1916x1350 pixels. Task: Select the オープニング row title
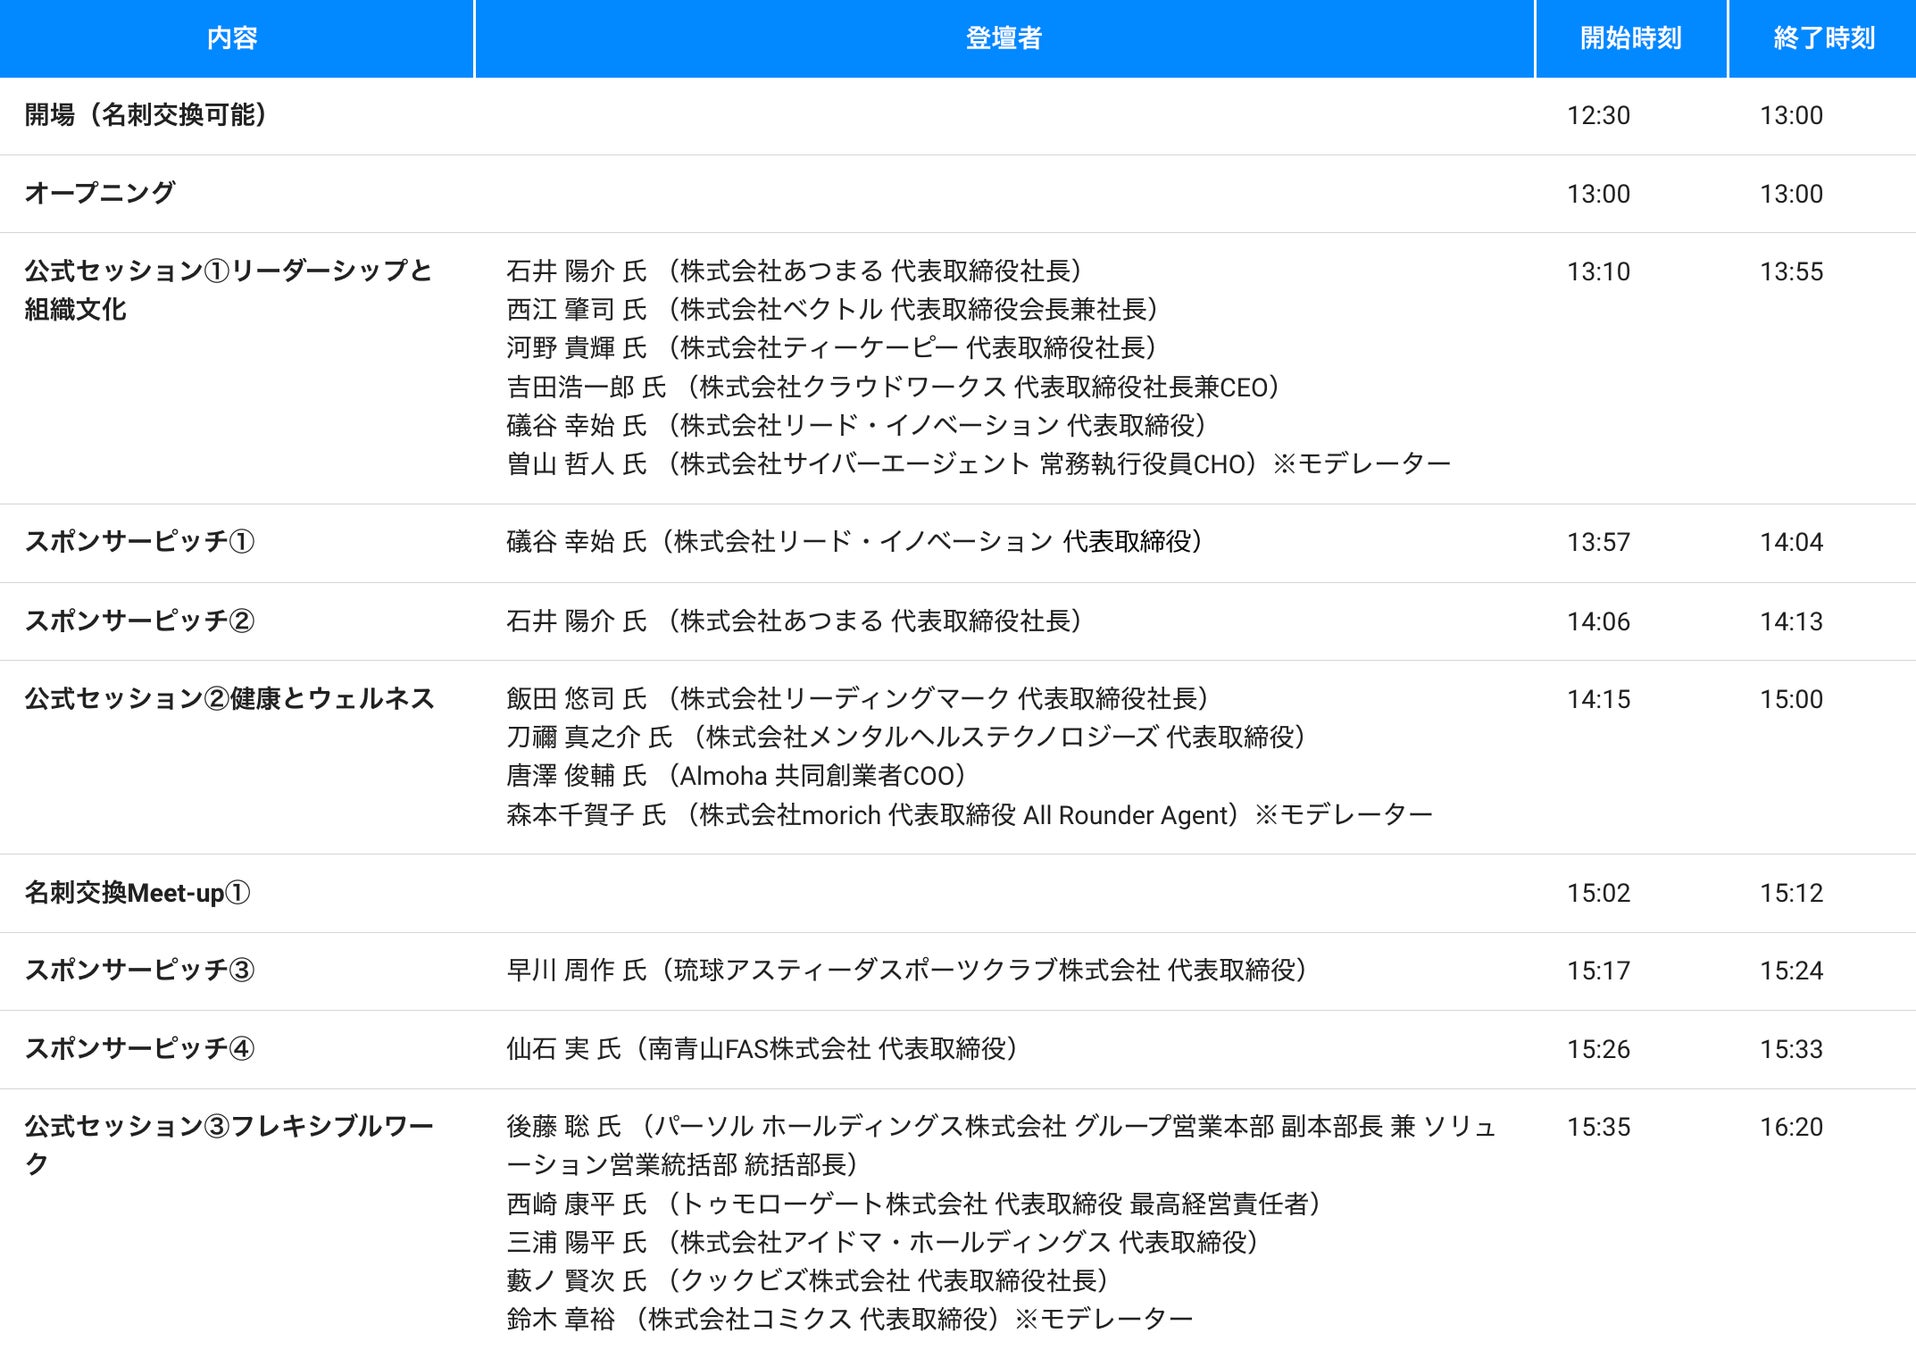100,193
